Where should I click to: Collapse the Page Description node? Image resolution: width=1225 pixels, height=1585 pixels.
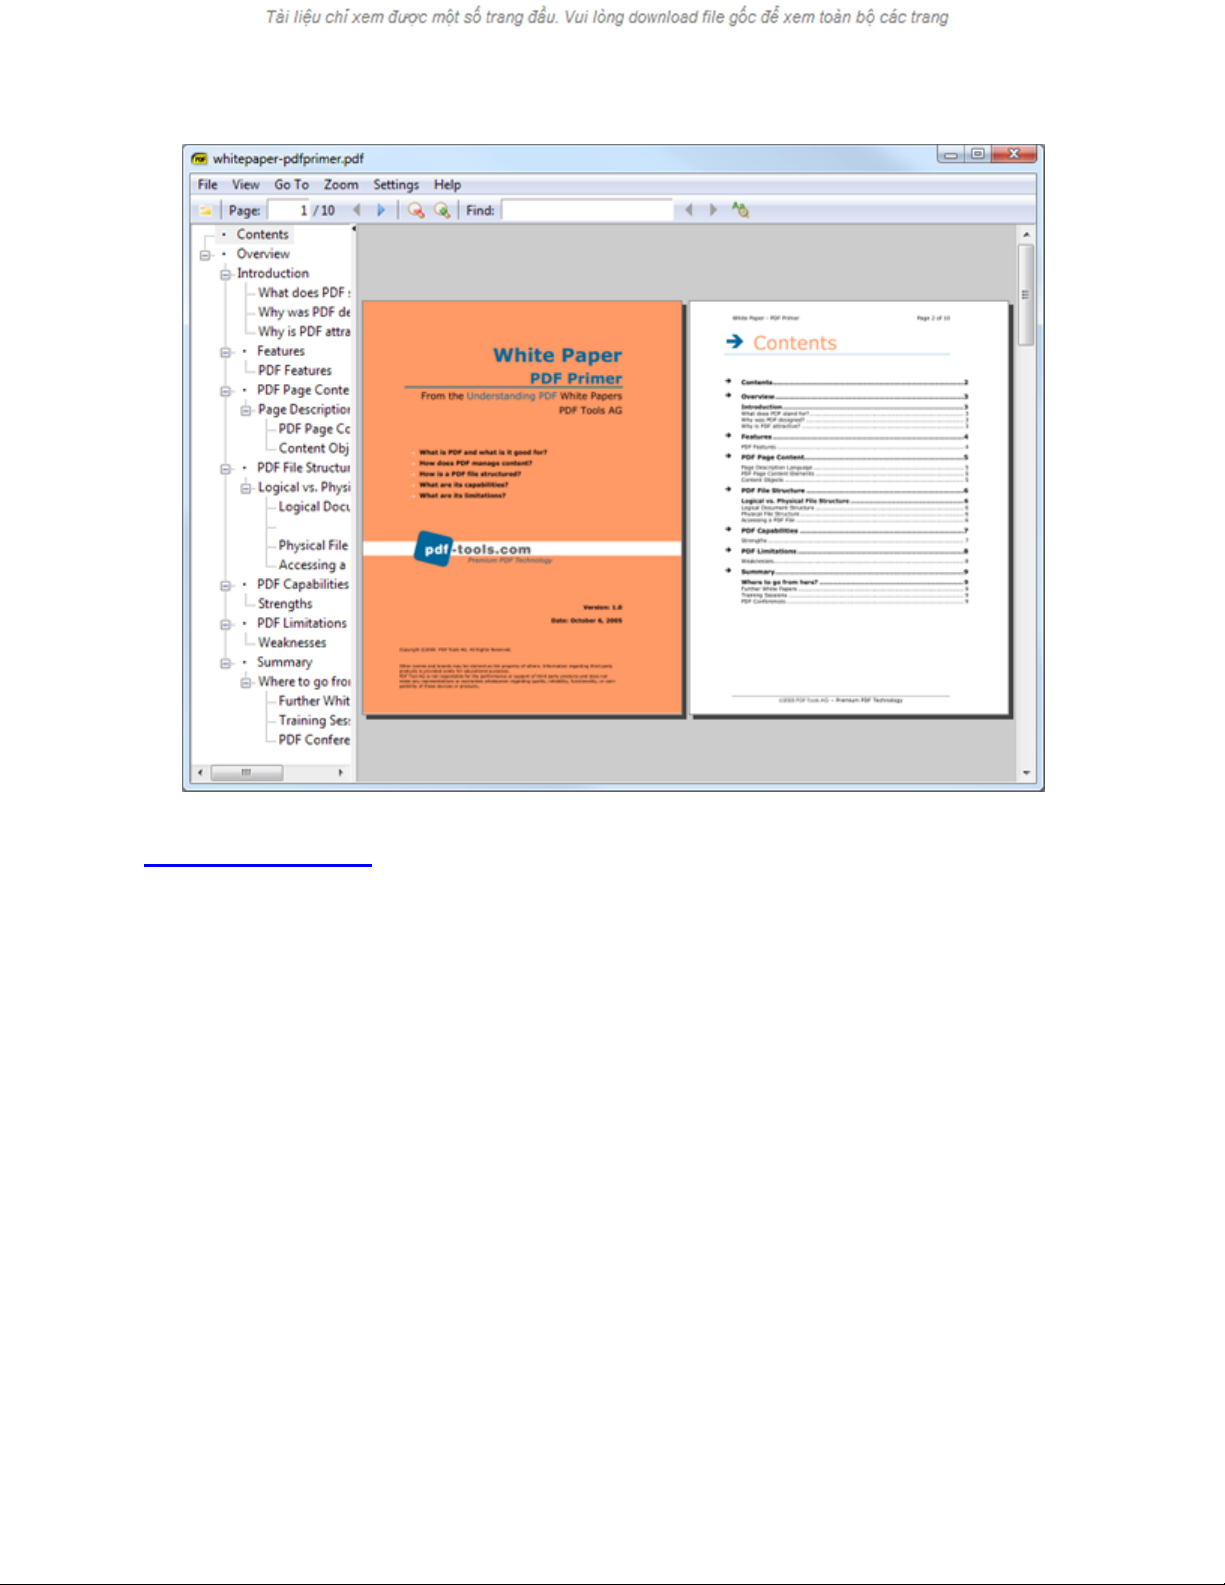246,410
